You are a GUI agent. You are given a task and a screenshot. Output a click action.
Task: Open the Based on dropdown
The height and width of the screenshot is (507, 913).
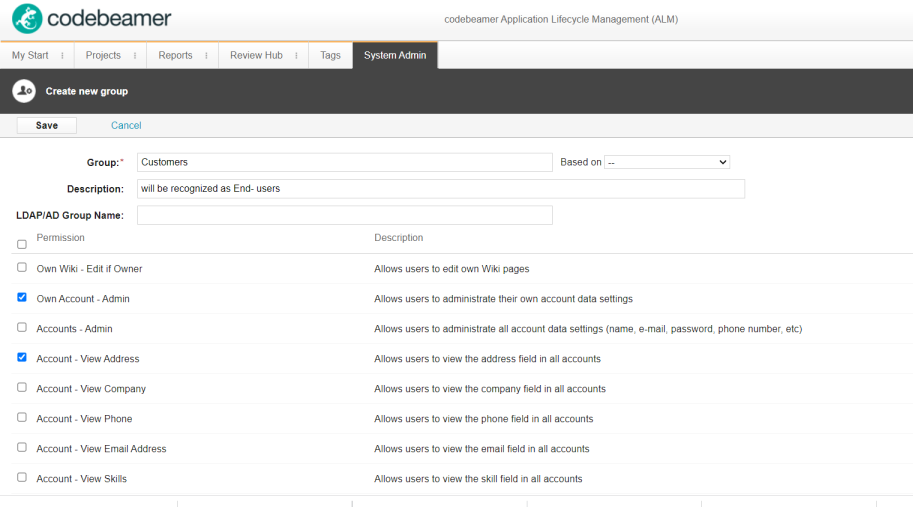pyautogui.click(x=667, y=162)
